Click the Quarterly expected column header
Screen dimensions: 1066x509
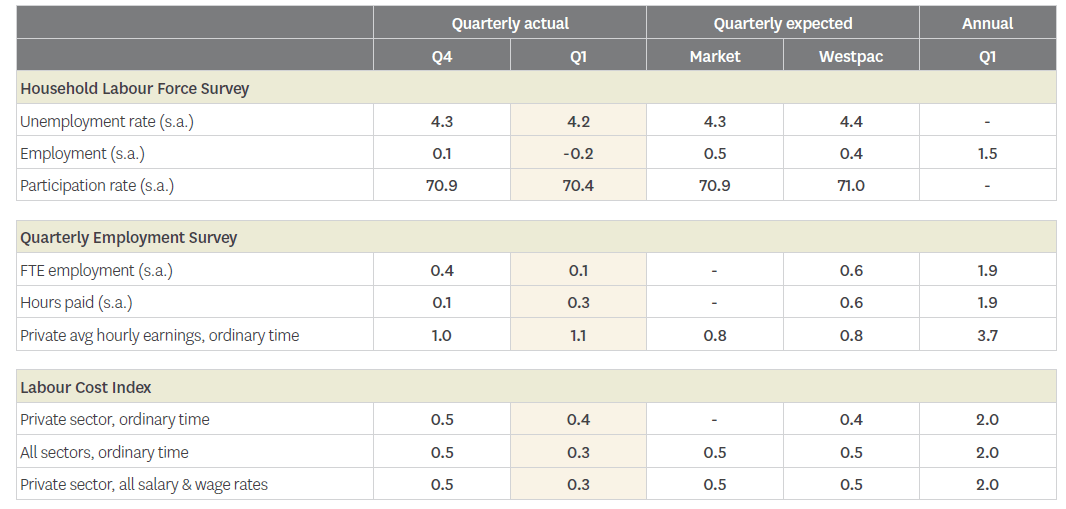click(x=782, y=23)
